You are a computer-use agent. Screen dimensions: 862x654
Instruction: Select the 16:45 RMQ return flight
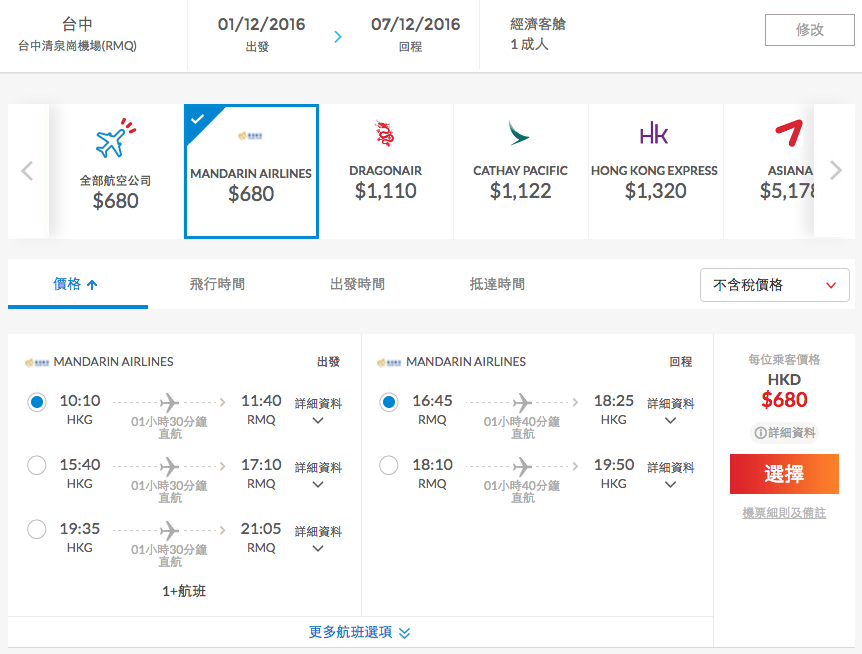click(x=389, y=402)
